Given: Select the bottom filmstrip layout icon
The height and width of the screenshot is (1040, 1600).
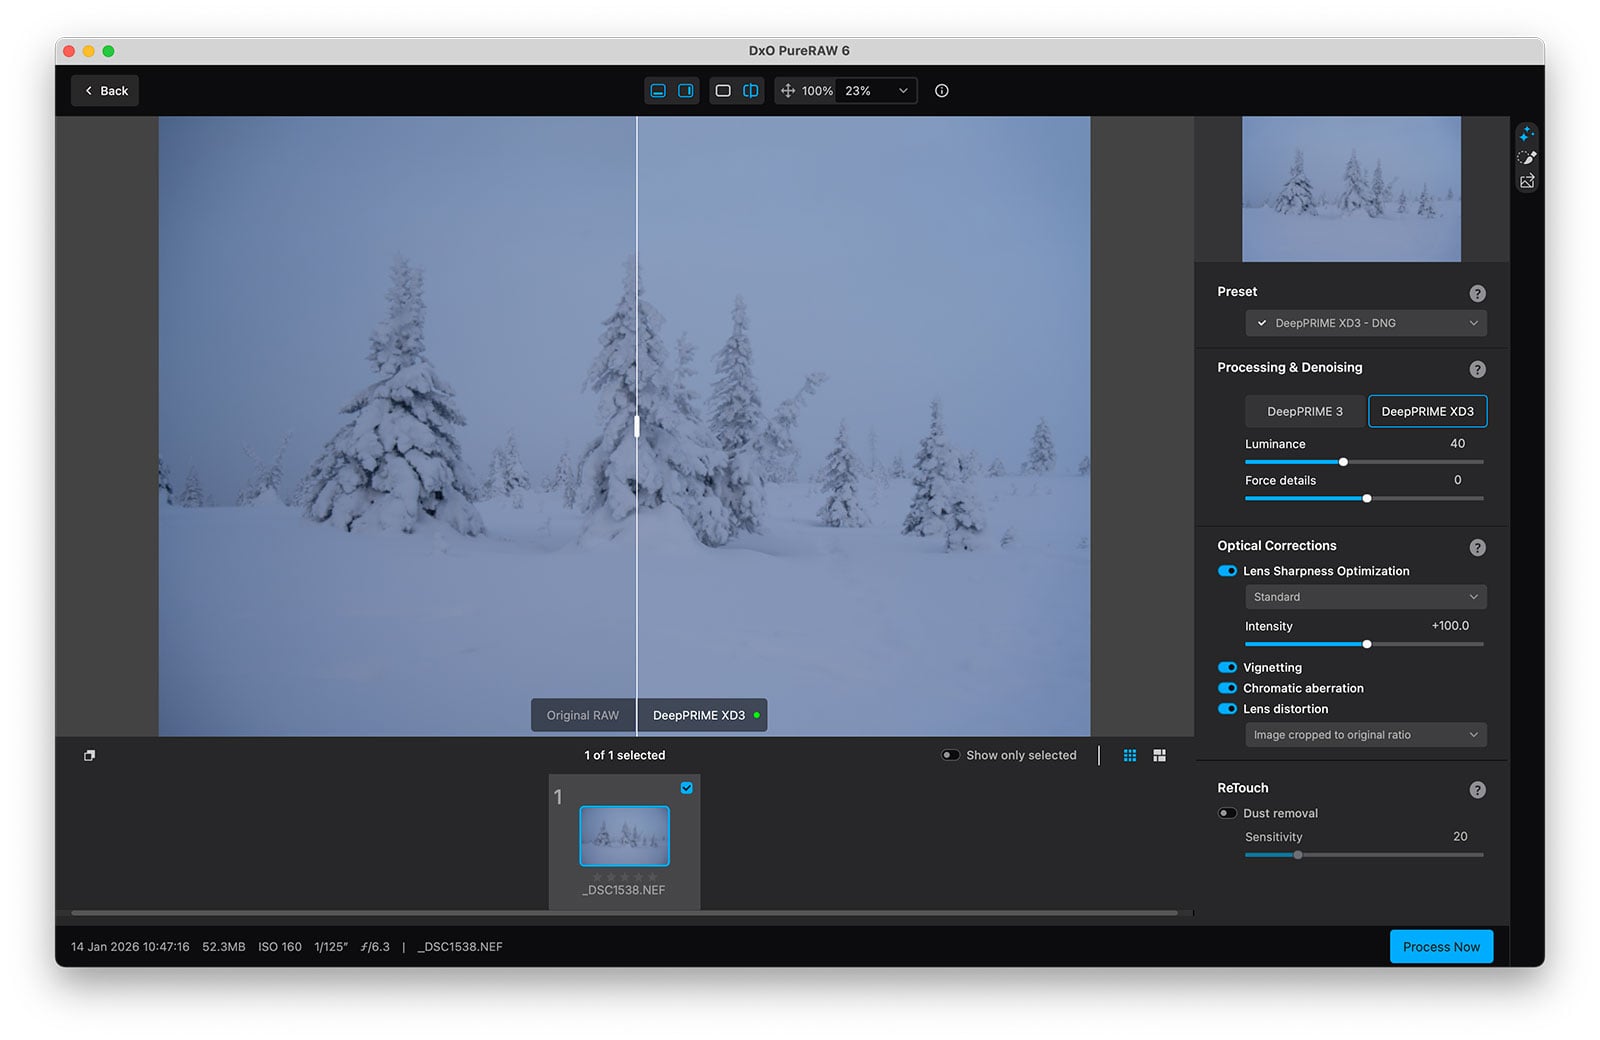Looking at the screenshot, I should click(1159, 755).
